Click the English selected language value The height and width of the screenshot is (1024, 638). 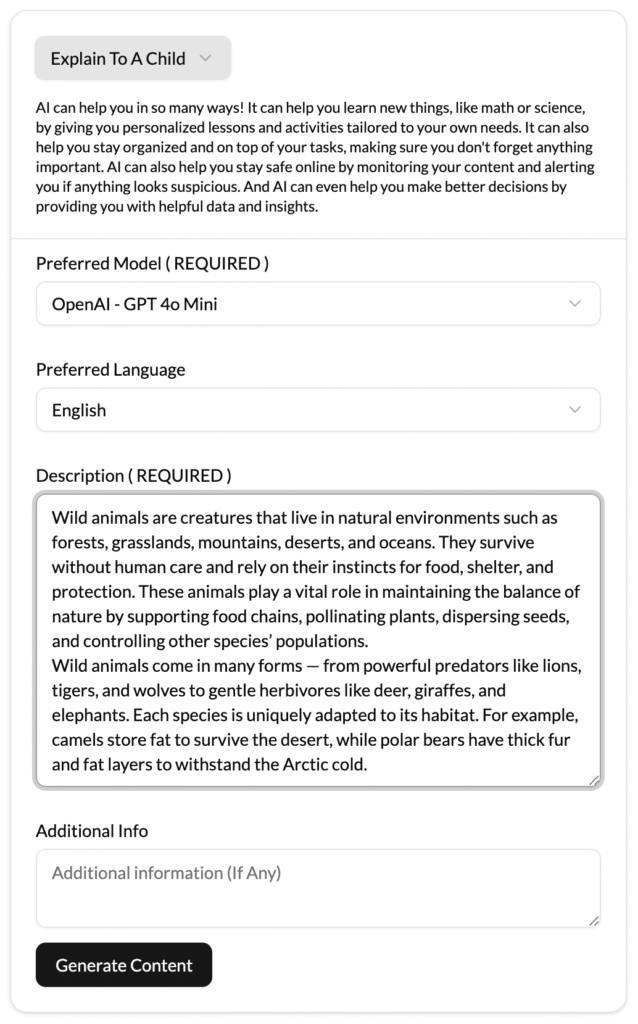[x=79, y=411]
